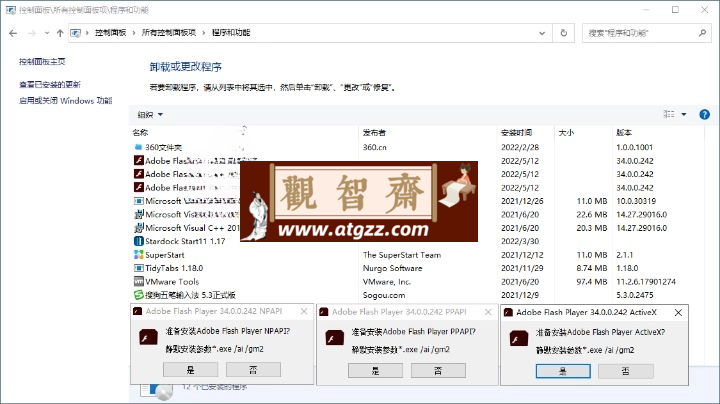Refresh the programs list
The image size is (720, 404).
click(x=563, y=33)
